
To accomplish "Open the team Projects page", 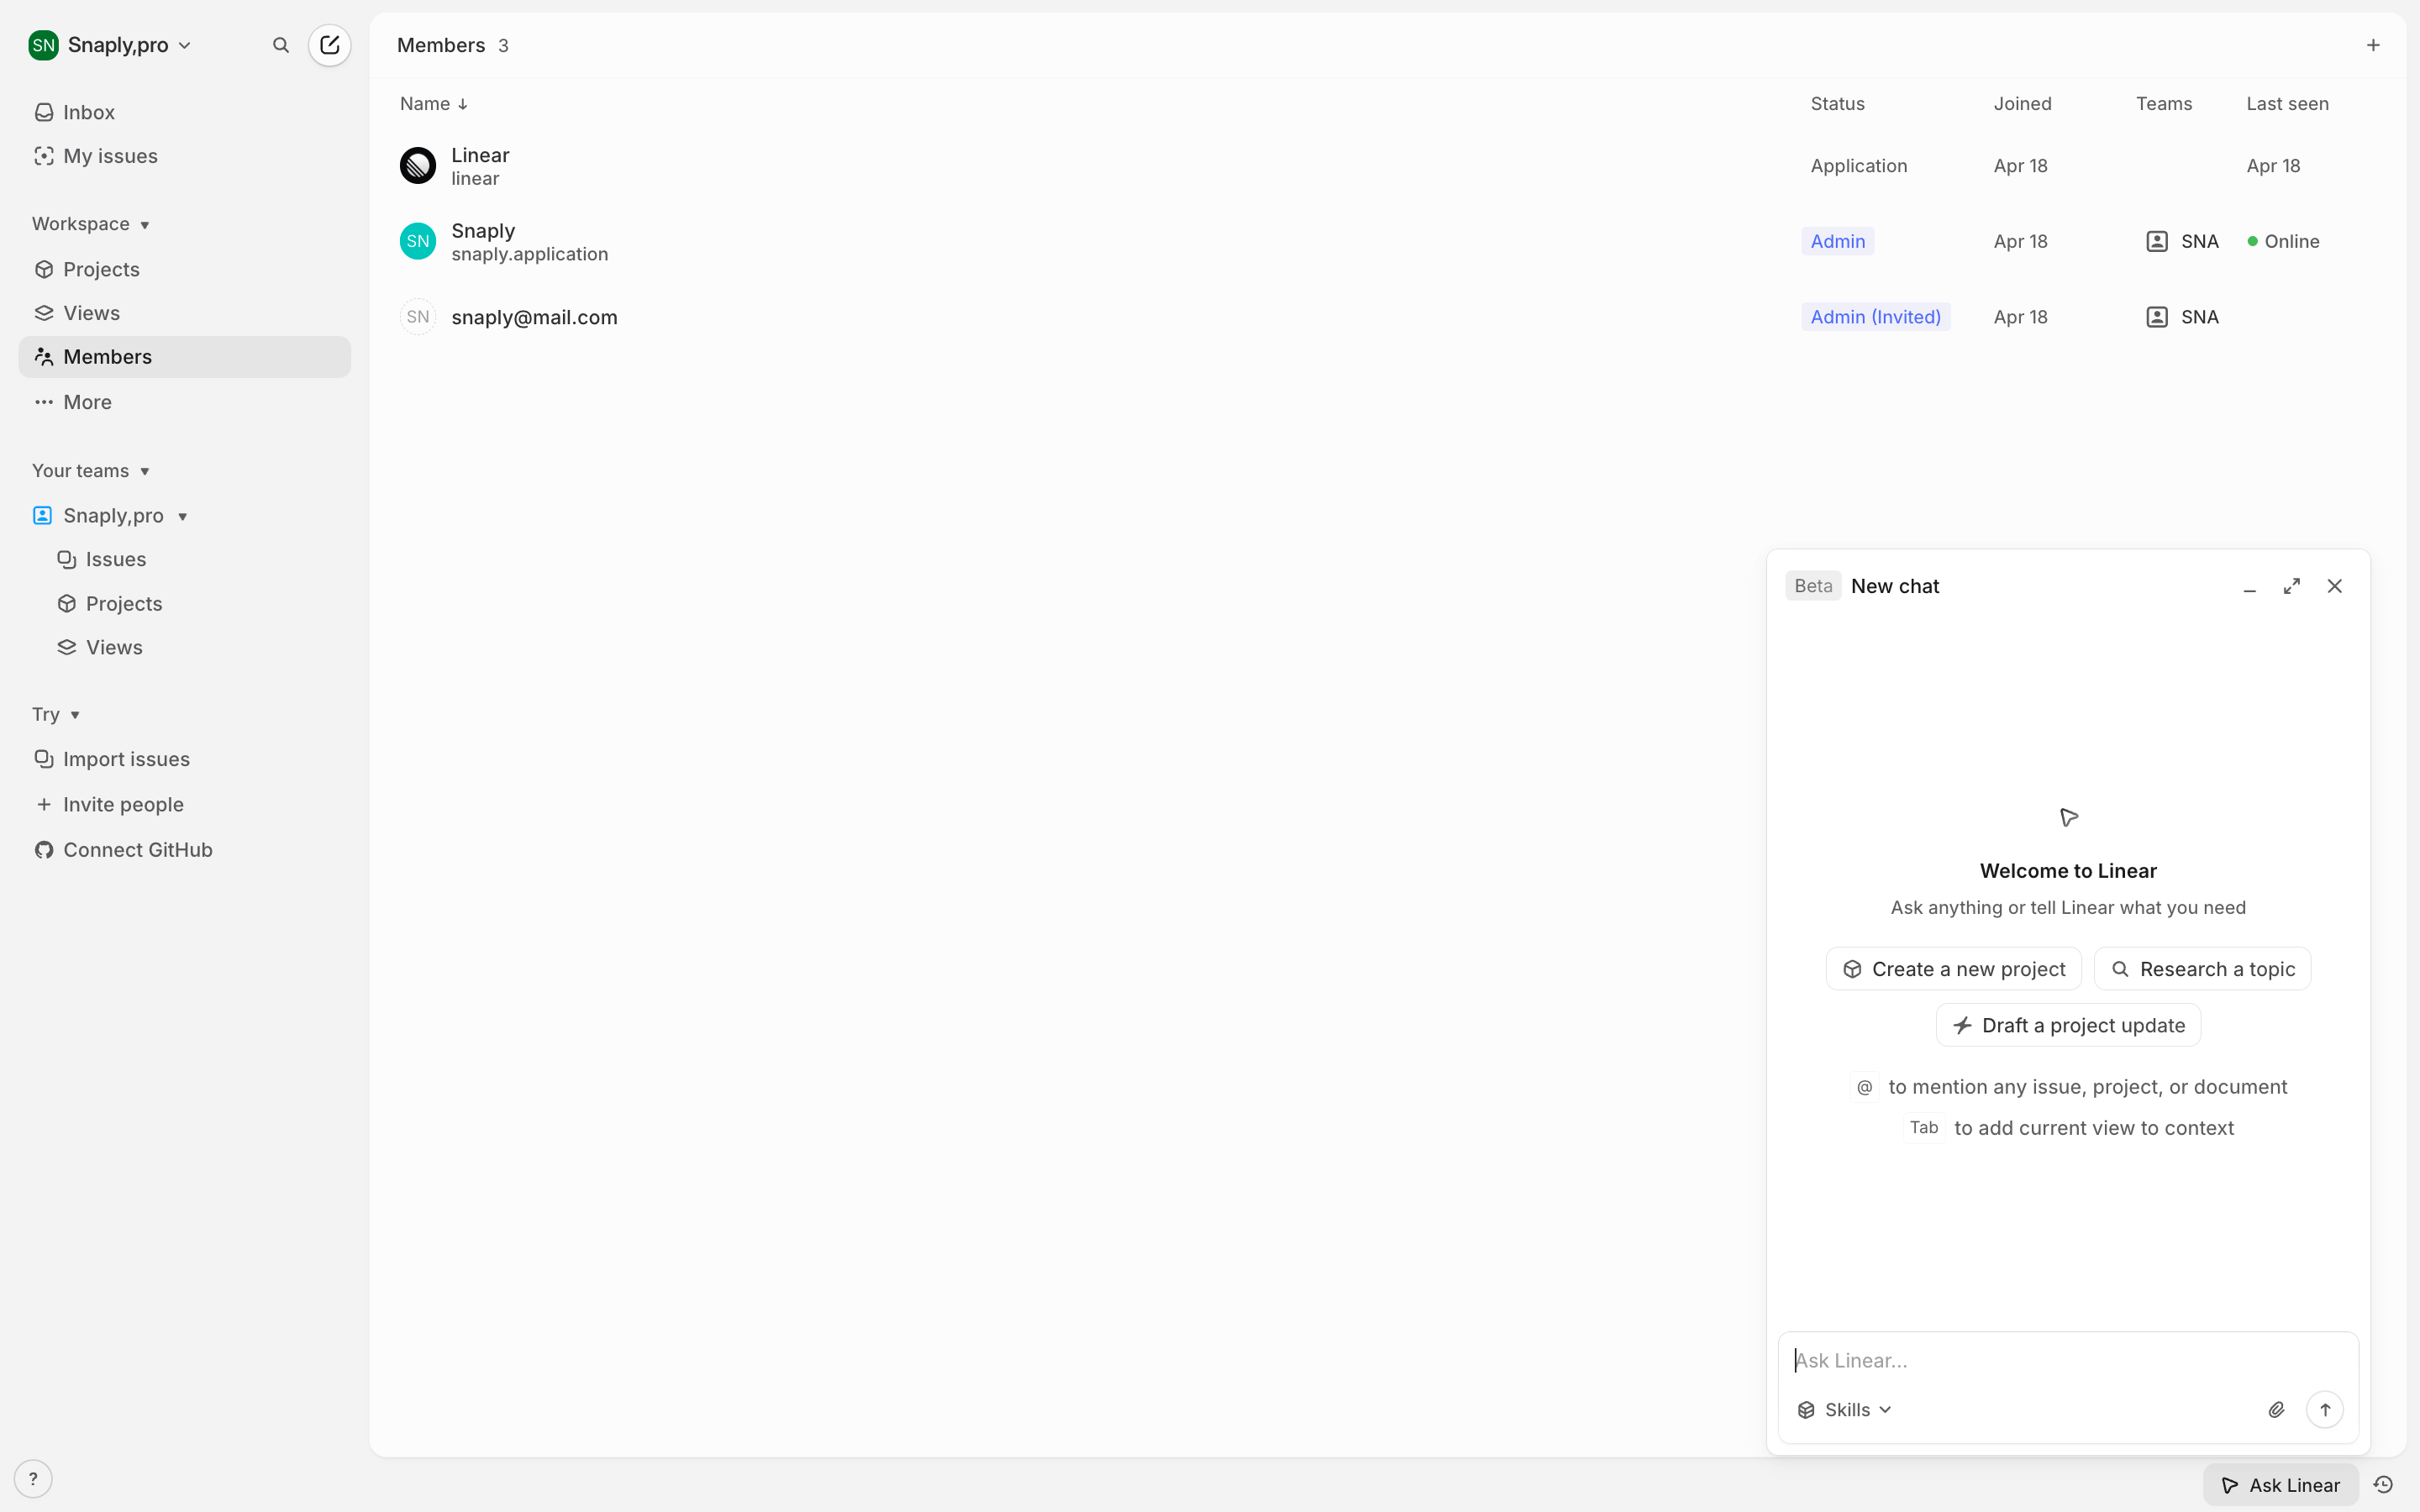I will [x=185, y=604].
